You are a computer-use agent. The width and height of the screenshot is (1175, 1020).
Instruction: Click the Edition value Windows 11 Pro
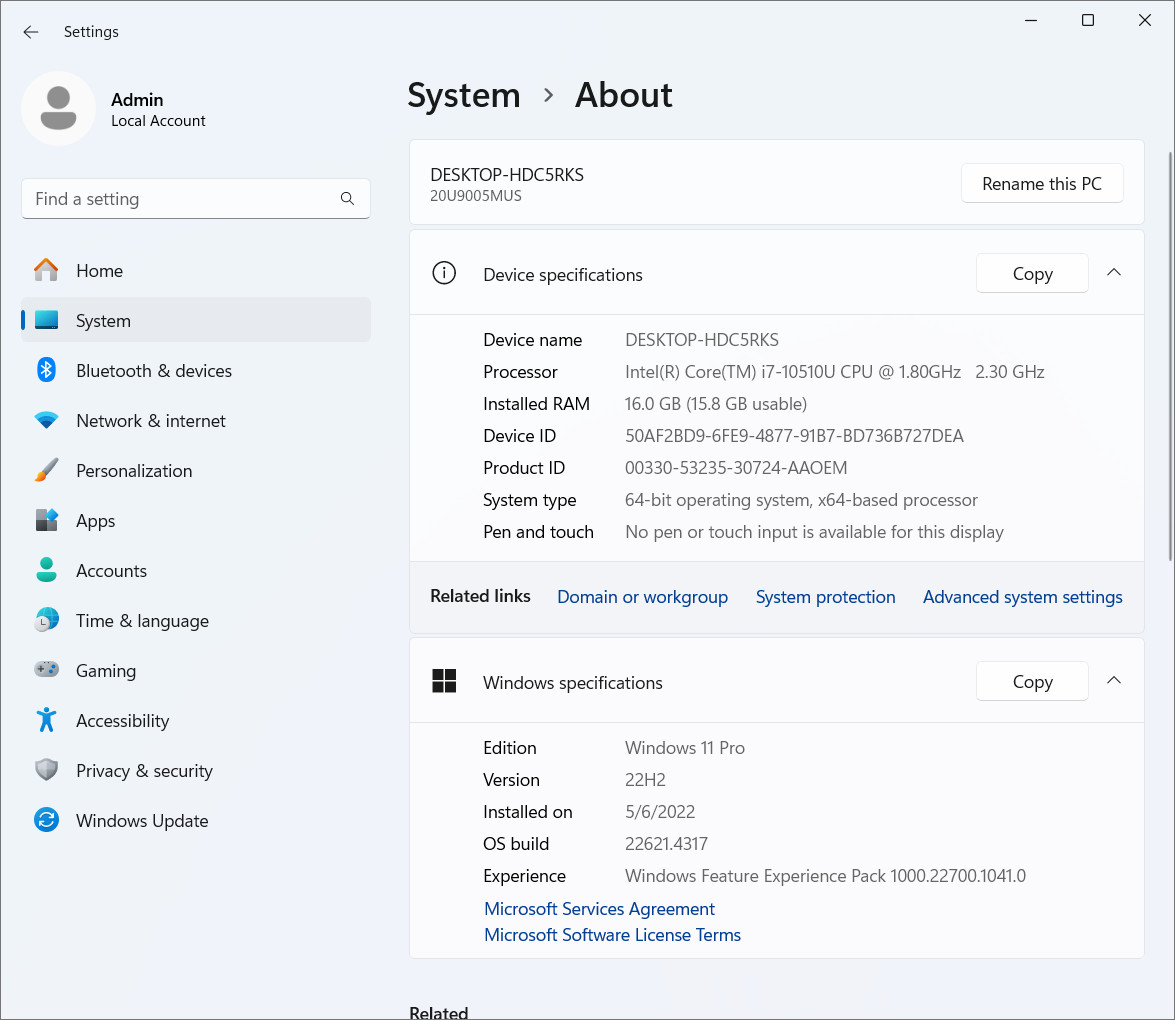click(685, 748)
